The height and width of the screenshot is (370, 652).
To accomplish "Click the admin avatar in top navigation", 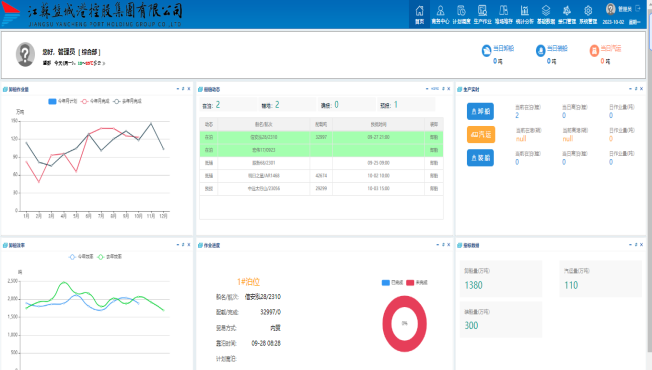I will coord(610,9).
